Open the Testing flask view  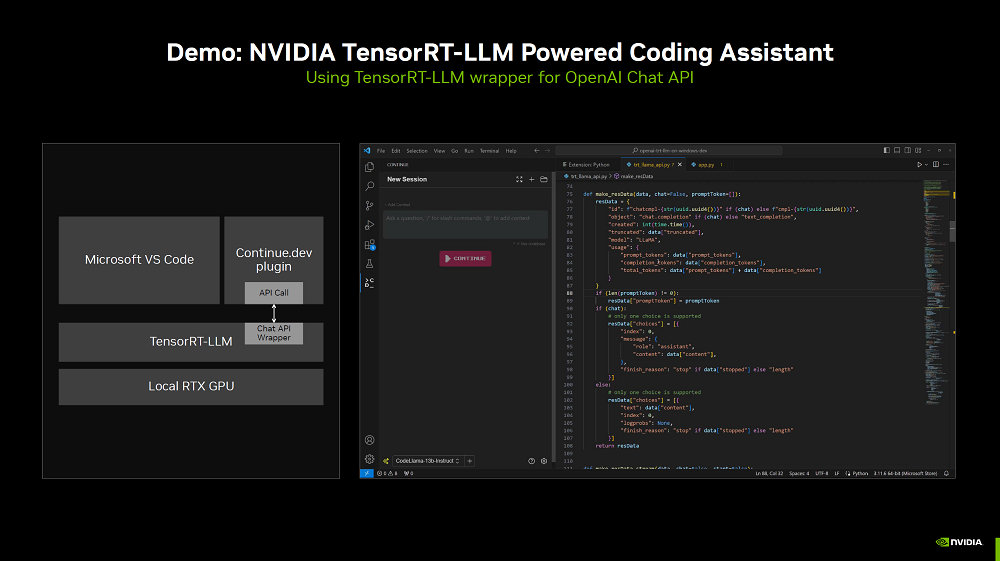(x=369, y=263)
